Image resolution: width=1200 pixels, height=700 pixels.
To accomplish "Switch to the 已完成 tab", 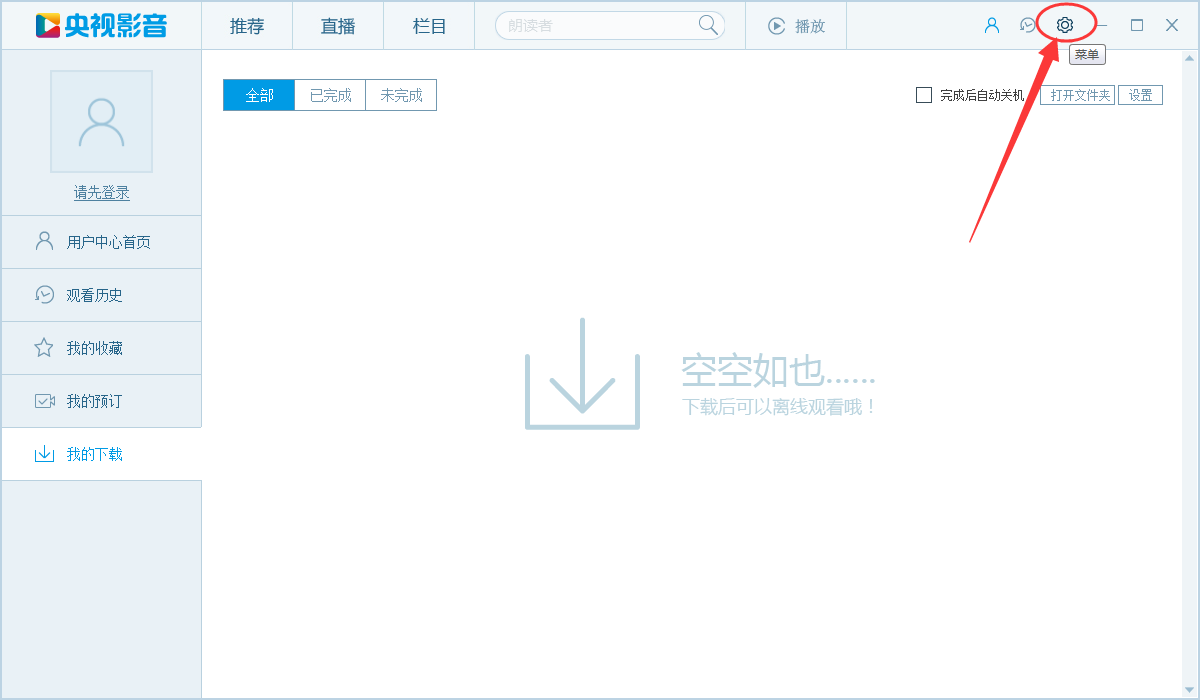I will [x=329, y=94].
